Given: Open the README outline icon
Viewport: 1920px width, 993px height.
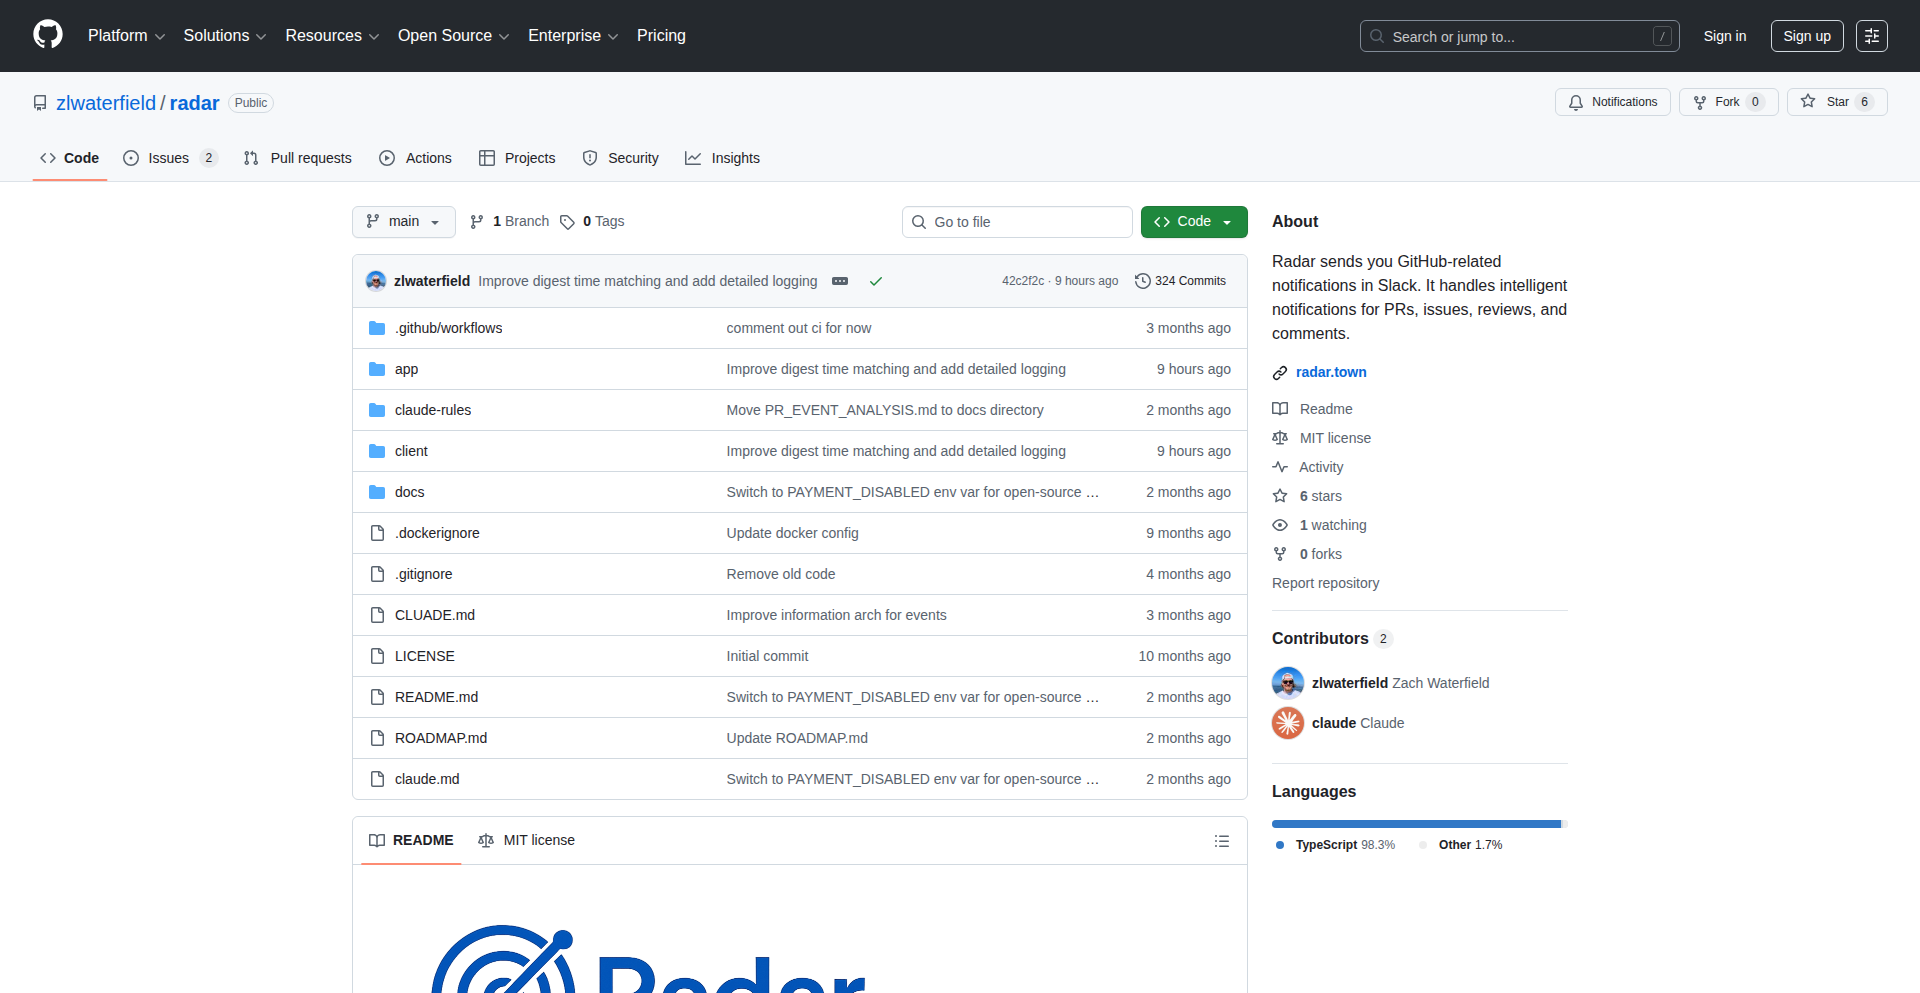Looking at the screenshot, I should pos(1221,840).
